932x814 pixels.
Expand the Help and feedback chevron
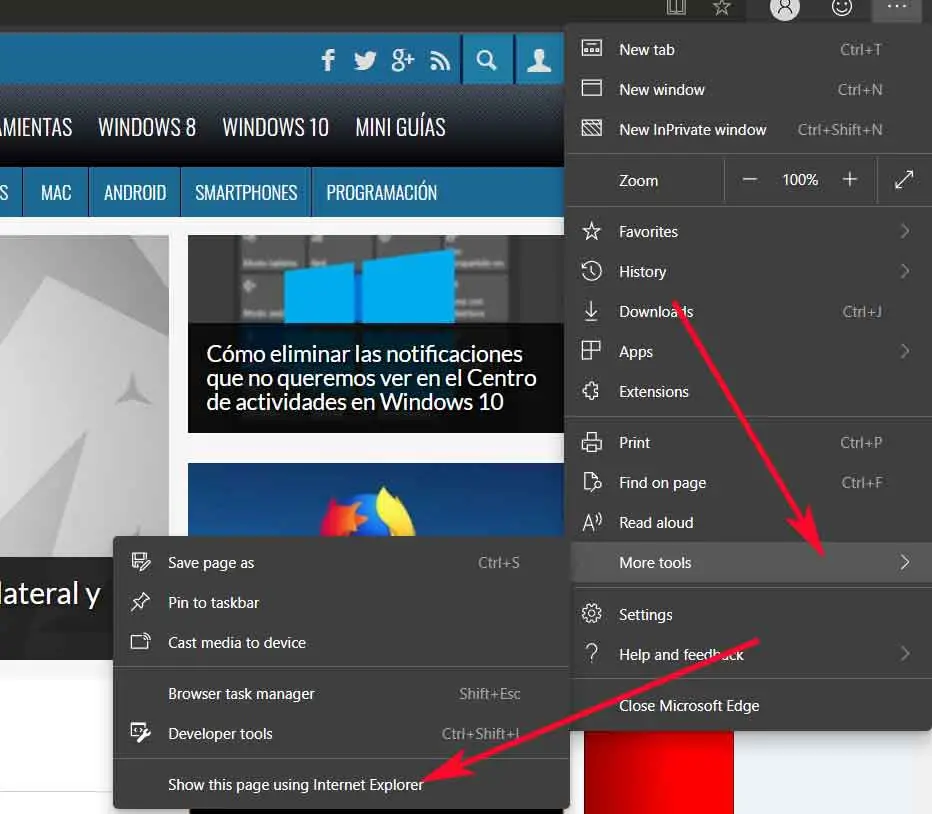coord(904,653)
